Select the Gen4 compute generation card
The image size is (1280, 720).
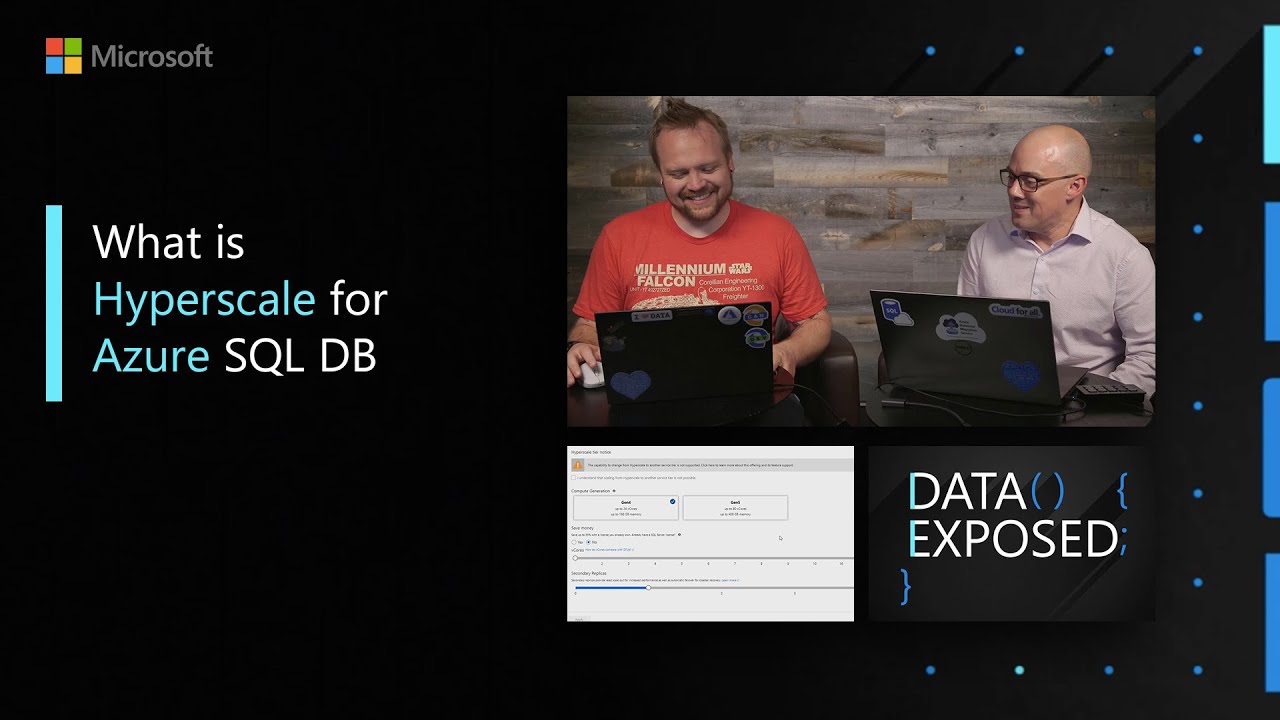pyautogui.click(x=626, y=508)
